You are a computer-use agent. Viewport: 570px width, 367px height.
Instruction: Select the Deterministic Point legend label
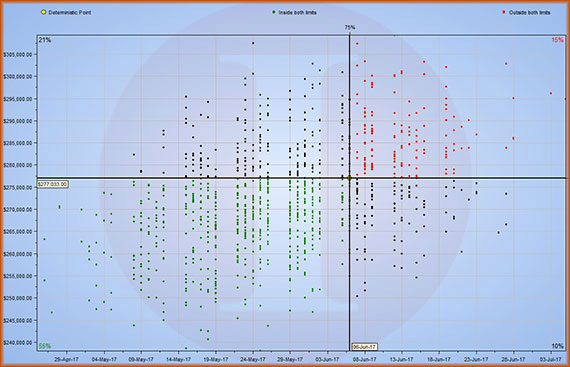click(70, 13)
